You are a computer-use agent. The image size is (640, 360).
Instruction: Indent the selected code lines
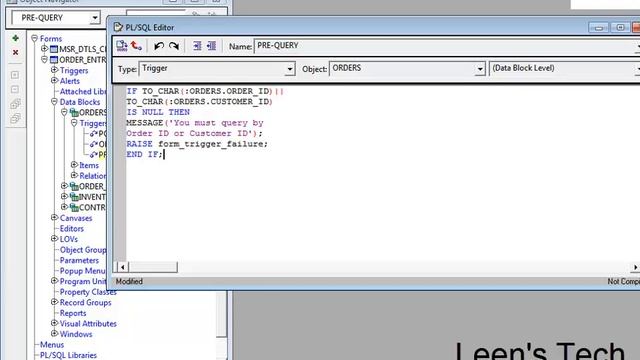pyautogui.click(x=197, y=46)
